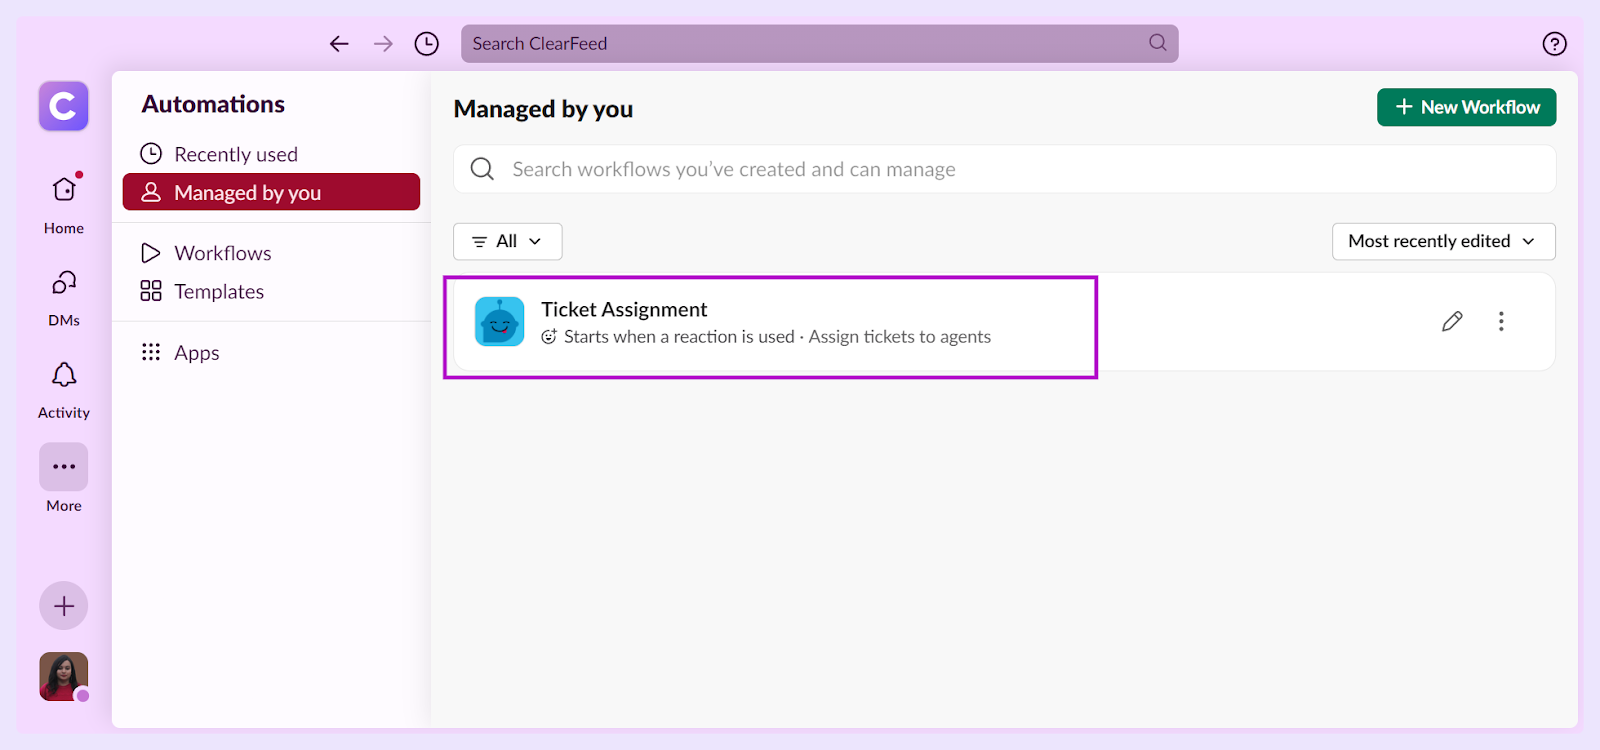The width and height of the screenshot is (1600, 750).
Task: Click the Search ClearFeed field
Action: click(x=819, y=44)
